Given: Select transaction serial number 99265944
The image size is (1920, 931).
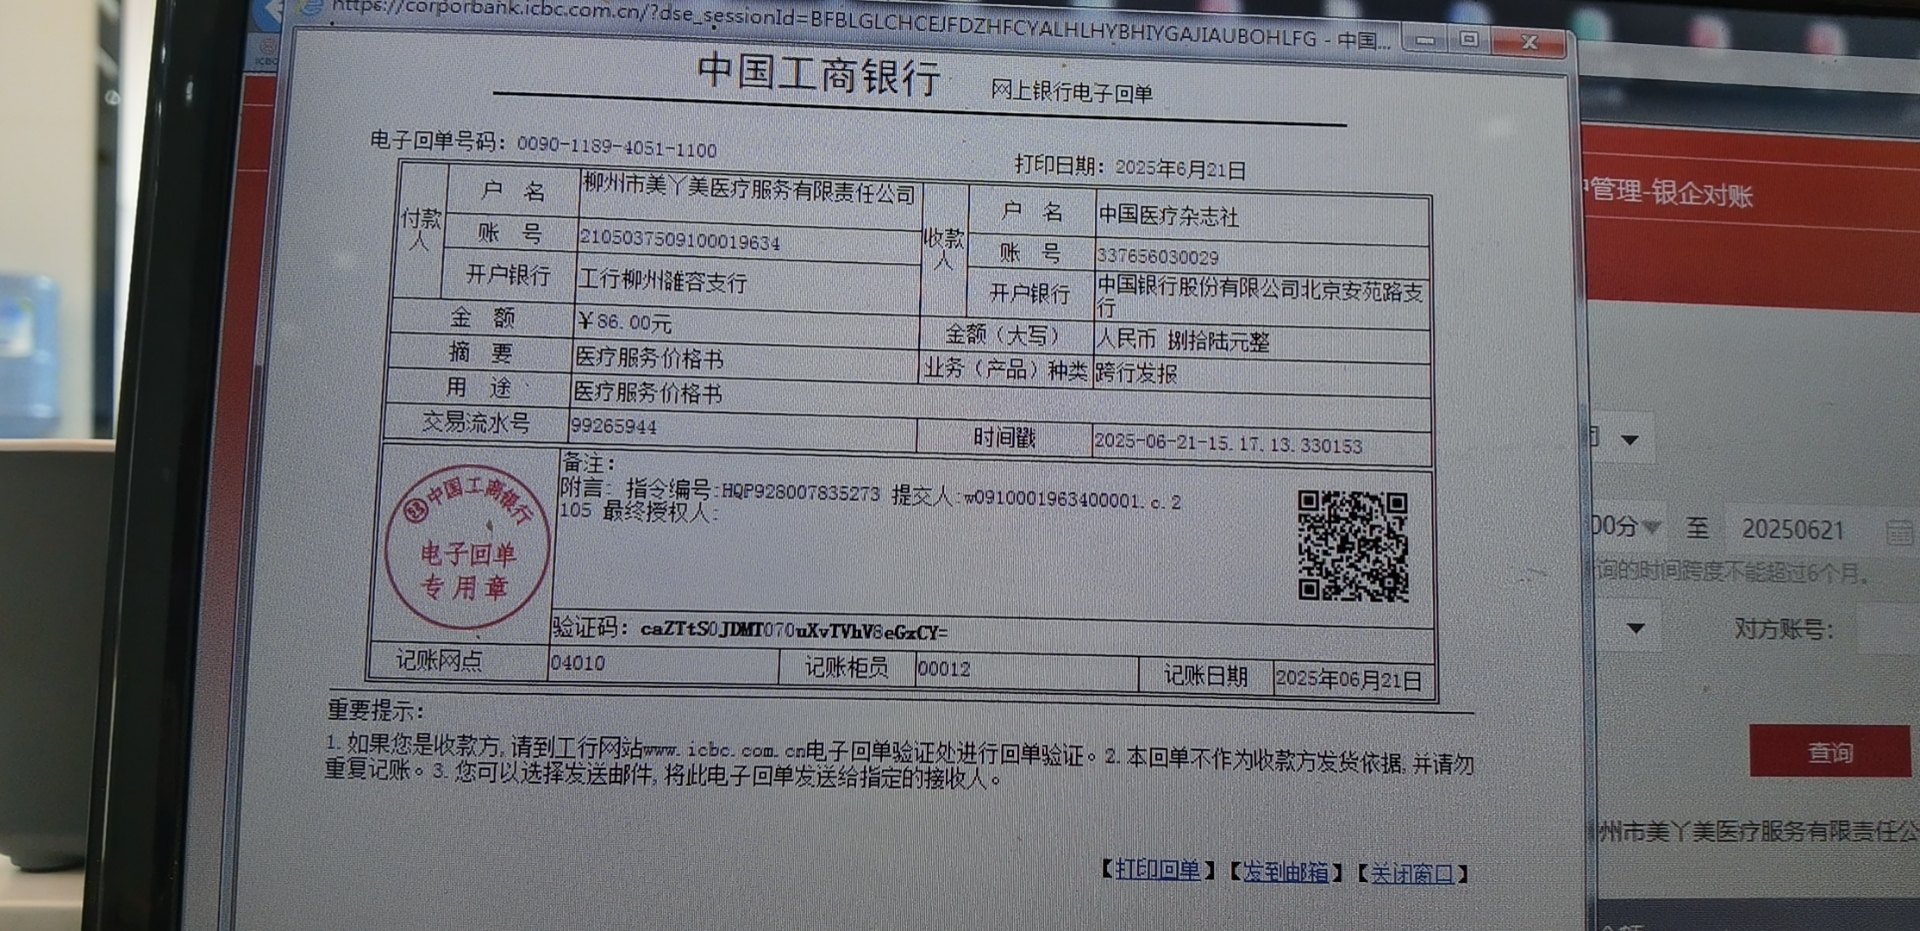Looking at the screenshot, I should coord(613,426).
